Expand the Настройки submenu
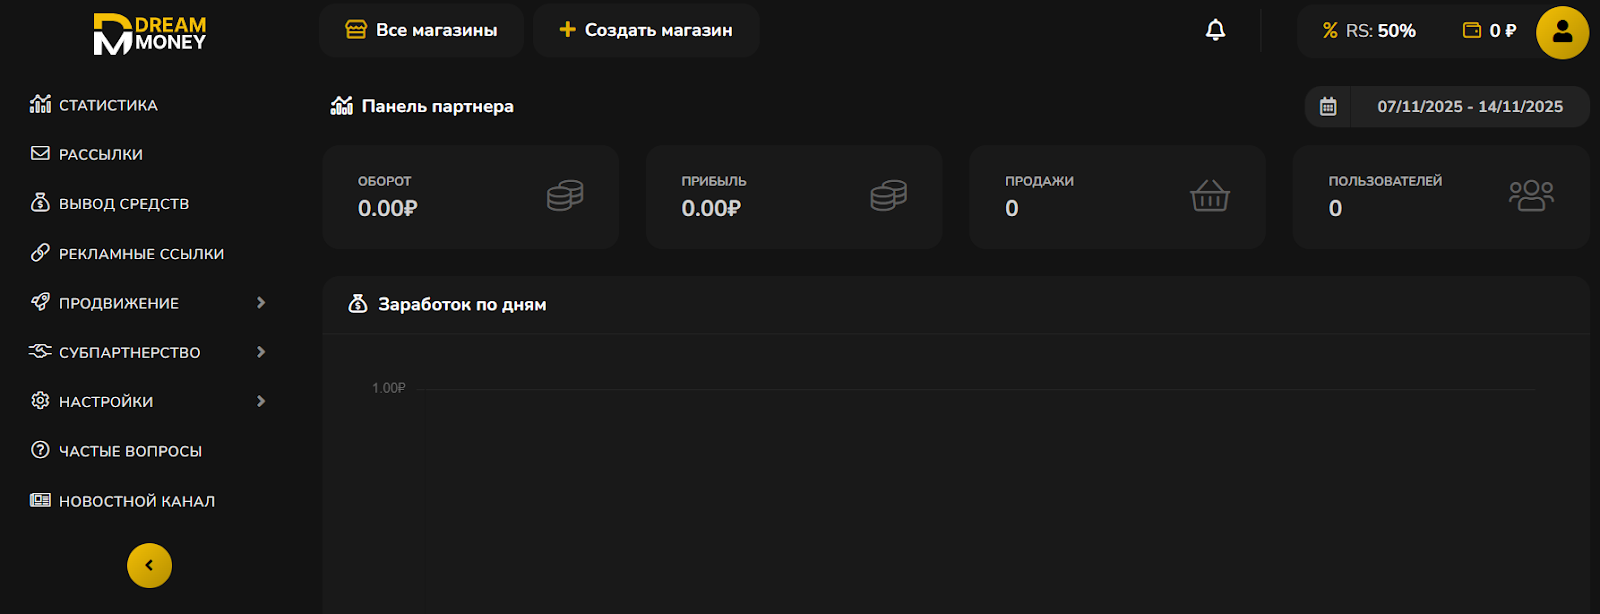This screenshot has height=614, width=1600. pos(261,401)
